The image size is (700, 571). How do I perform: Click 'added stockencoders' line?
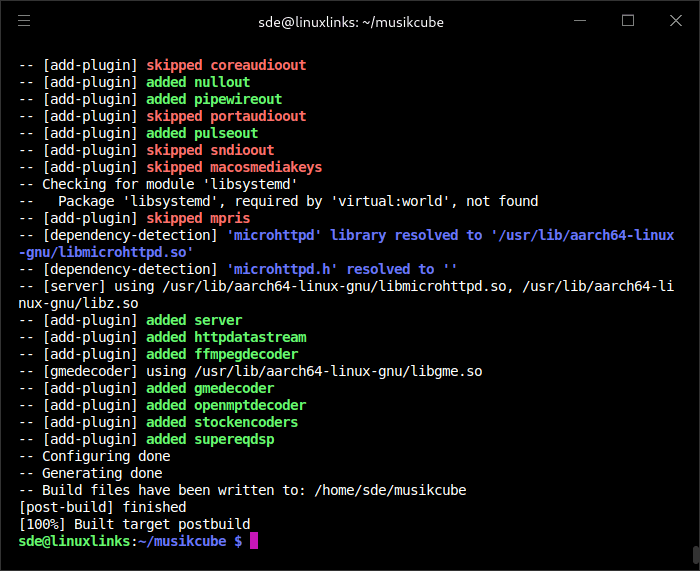158,422
